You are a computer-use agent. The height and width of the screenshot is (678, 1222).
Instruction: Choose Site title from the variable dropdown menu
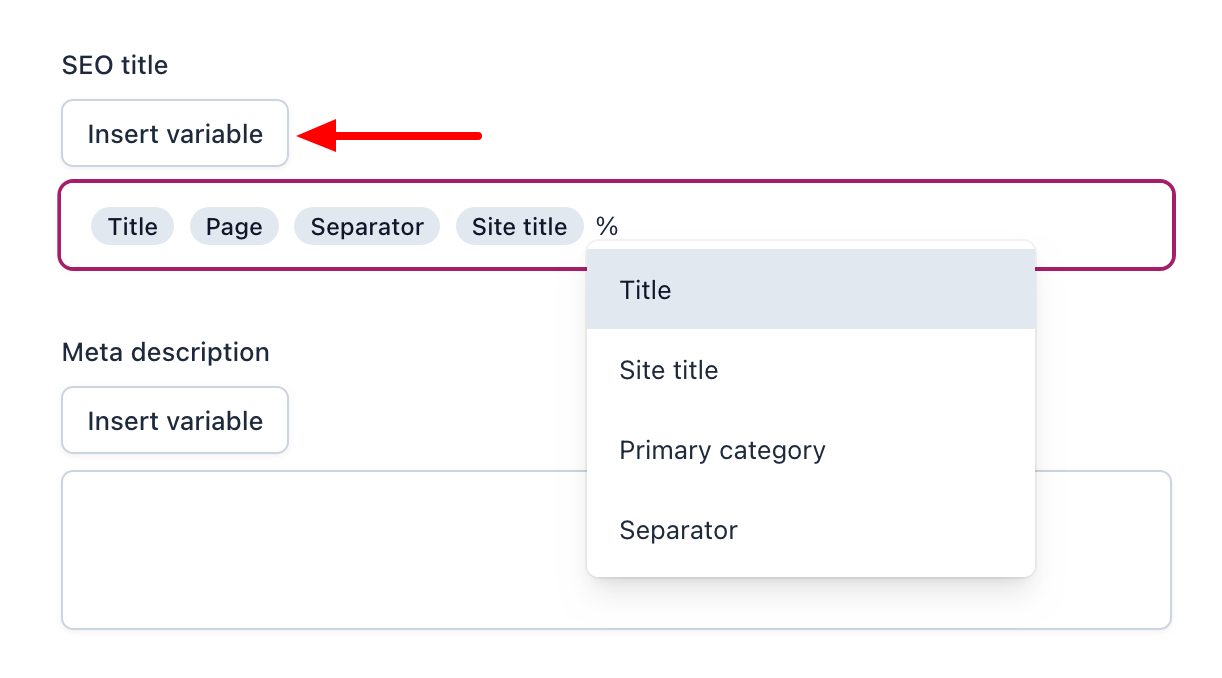coord(668,370)
